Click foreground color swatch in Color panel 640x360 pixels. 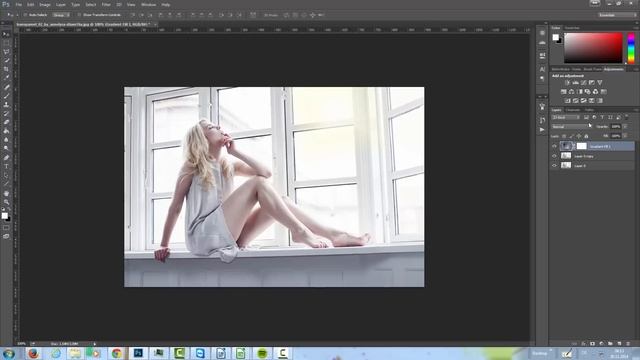[556, 38]
